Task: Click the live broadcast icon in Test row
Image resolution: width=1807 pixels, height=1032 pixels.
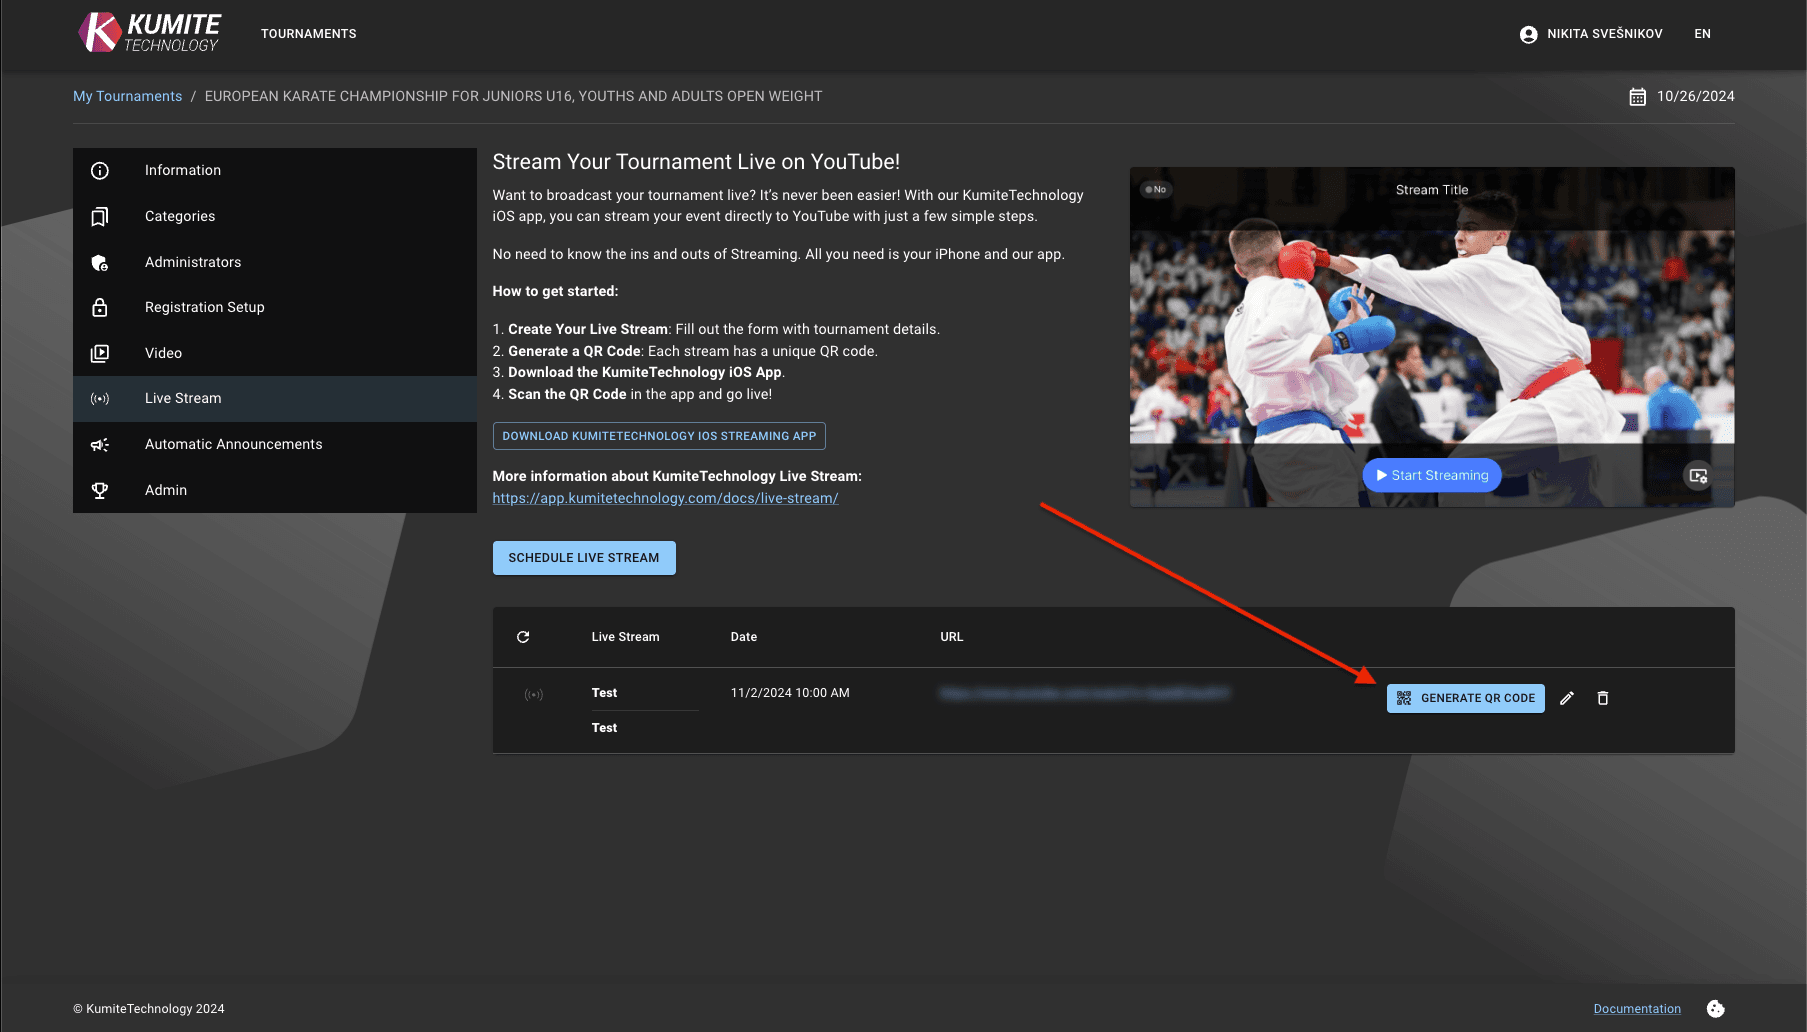Action: 534,694
